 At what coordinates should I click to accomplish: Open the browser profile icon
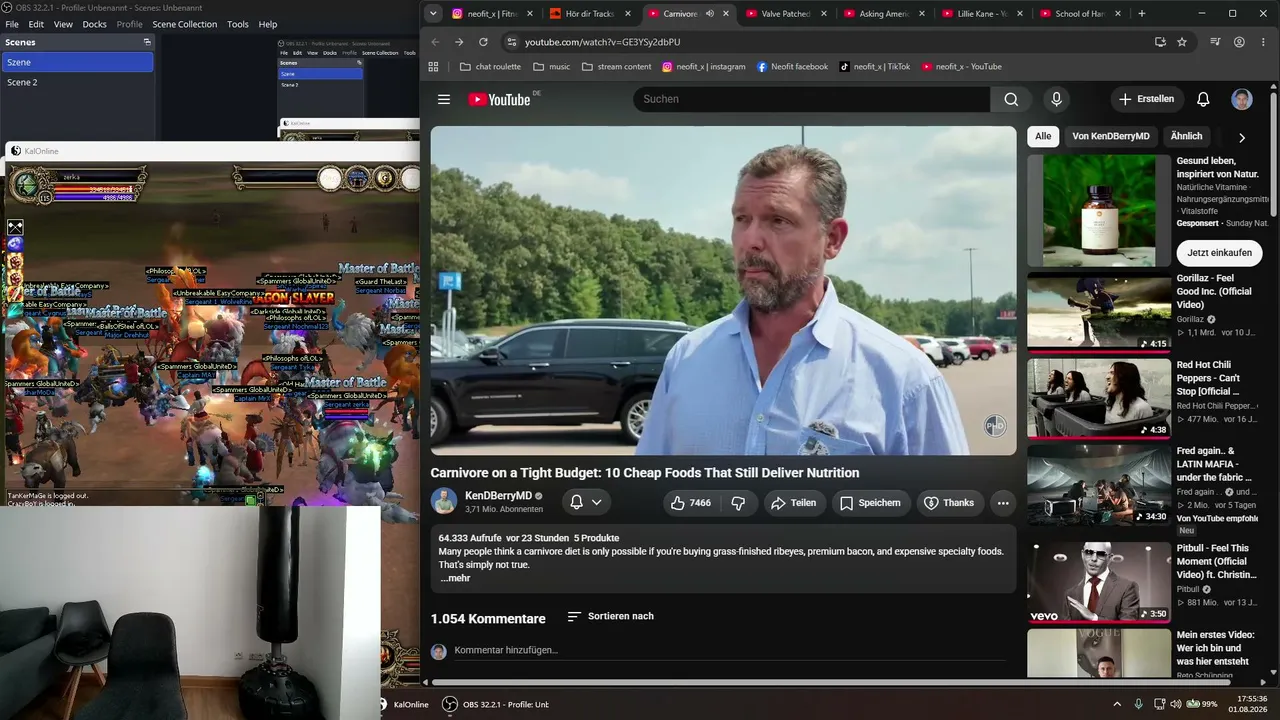[x=1239, y=42]
